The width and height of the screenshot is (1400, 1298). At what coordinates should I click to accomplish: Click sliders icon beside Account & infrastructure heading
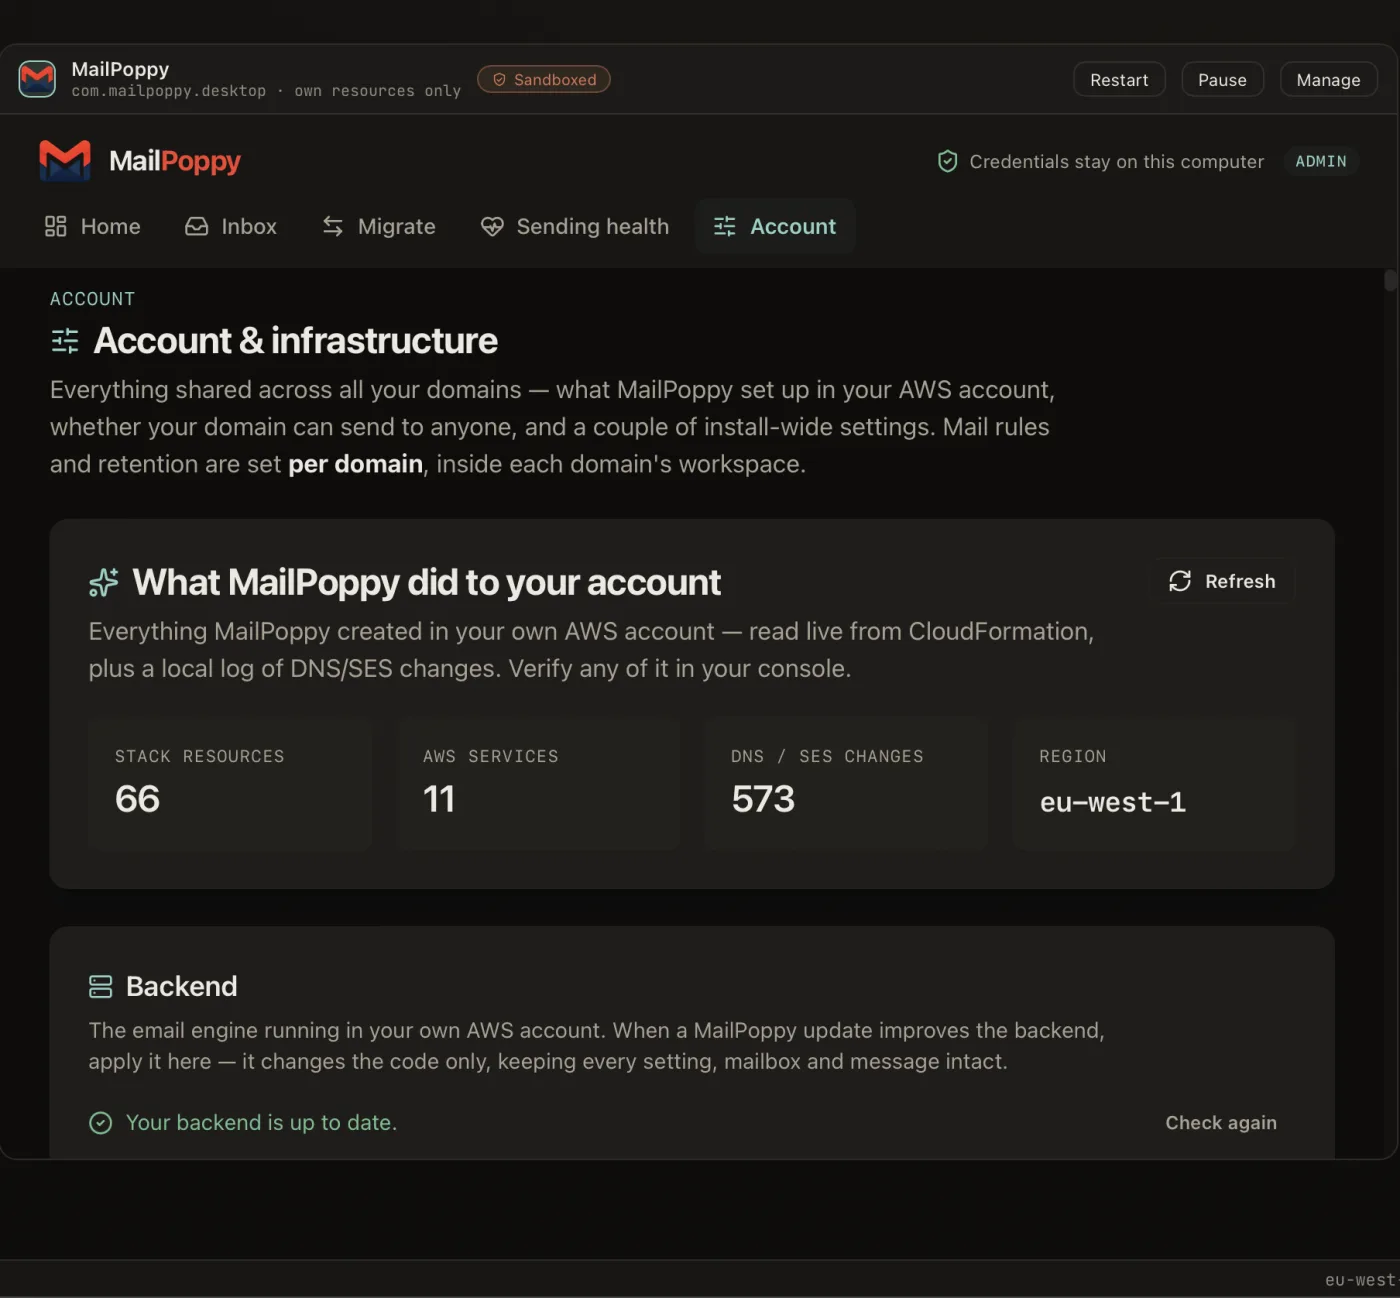tap(65, 341)
